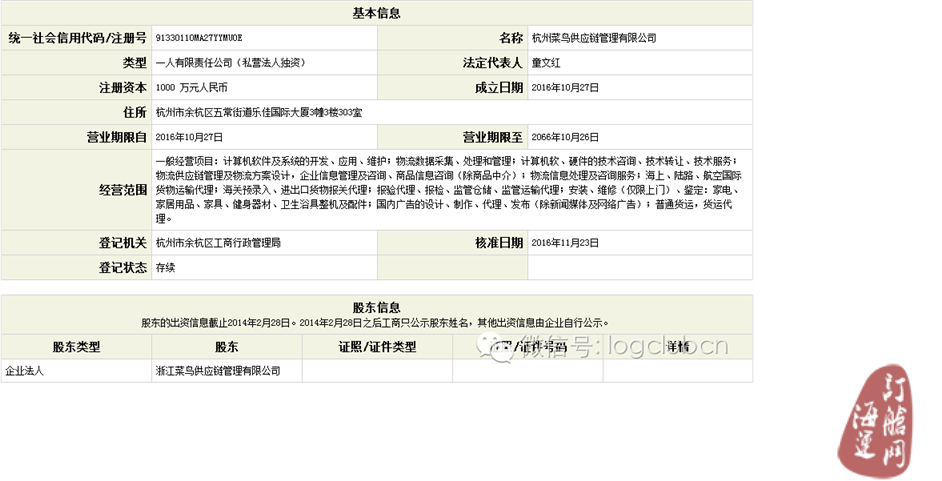Screen dimensions: 942x481
Task: Select the date beside 营业期限自
Action: click(x=189, y=137)
